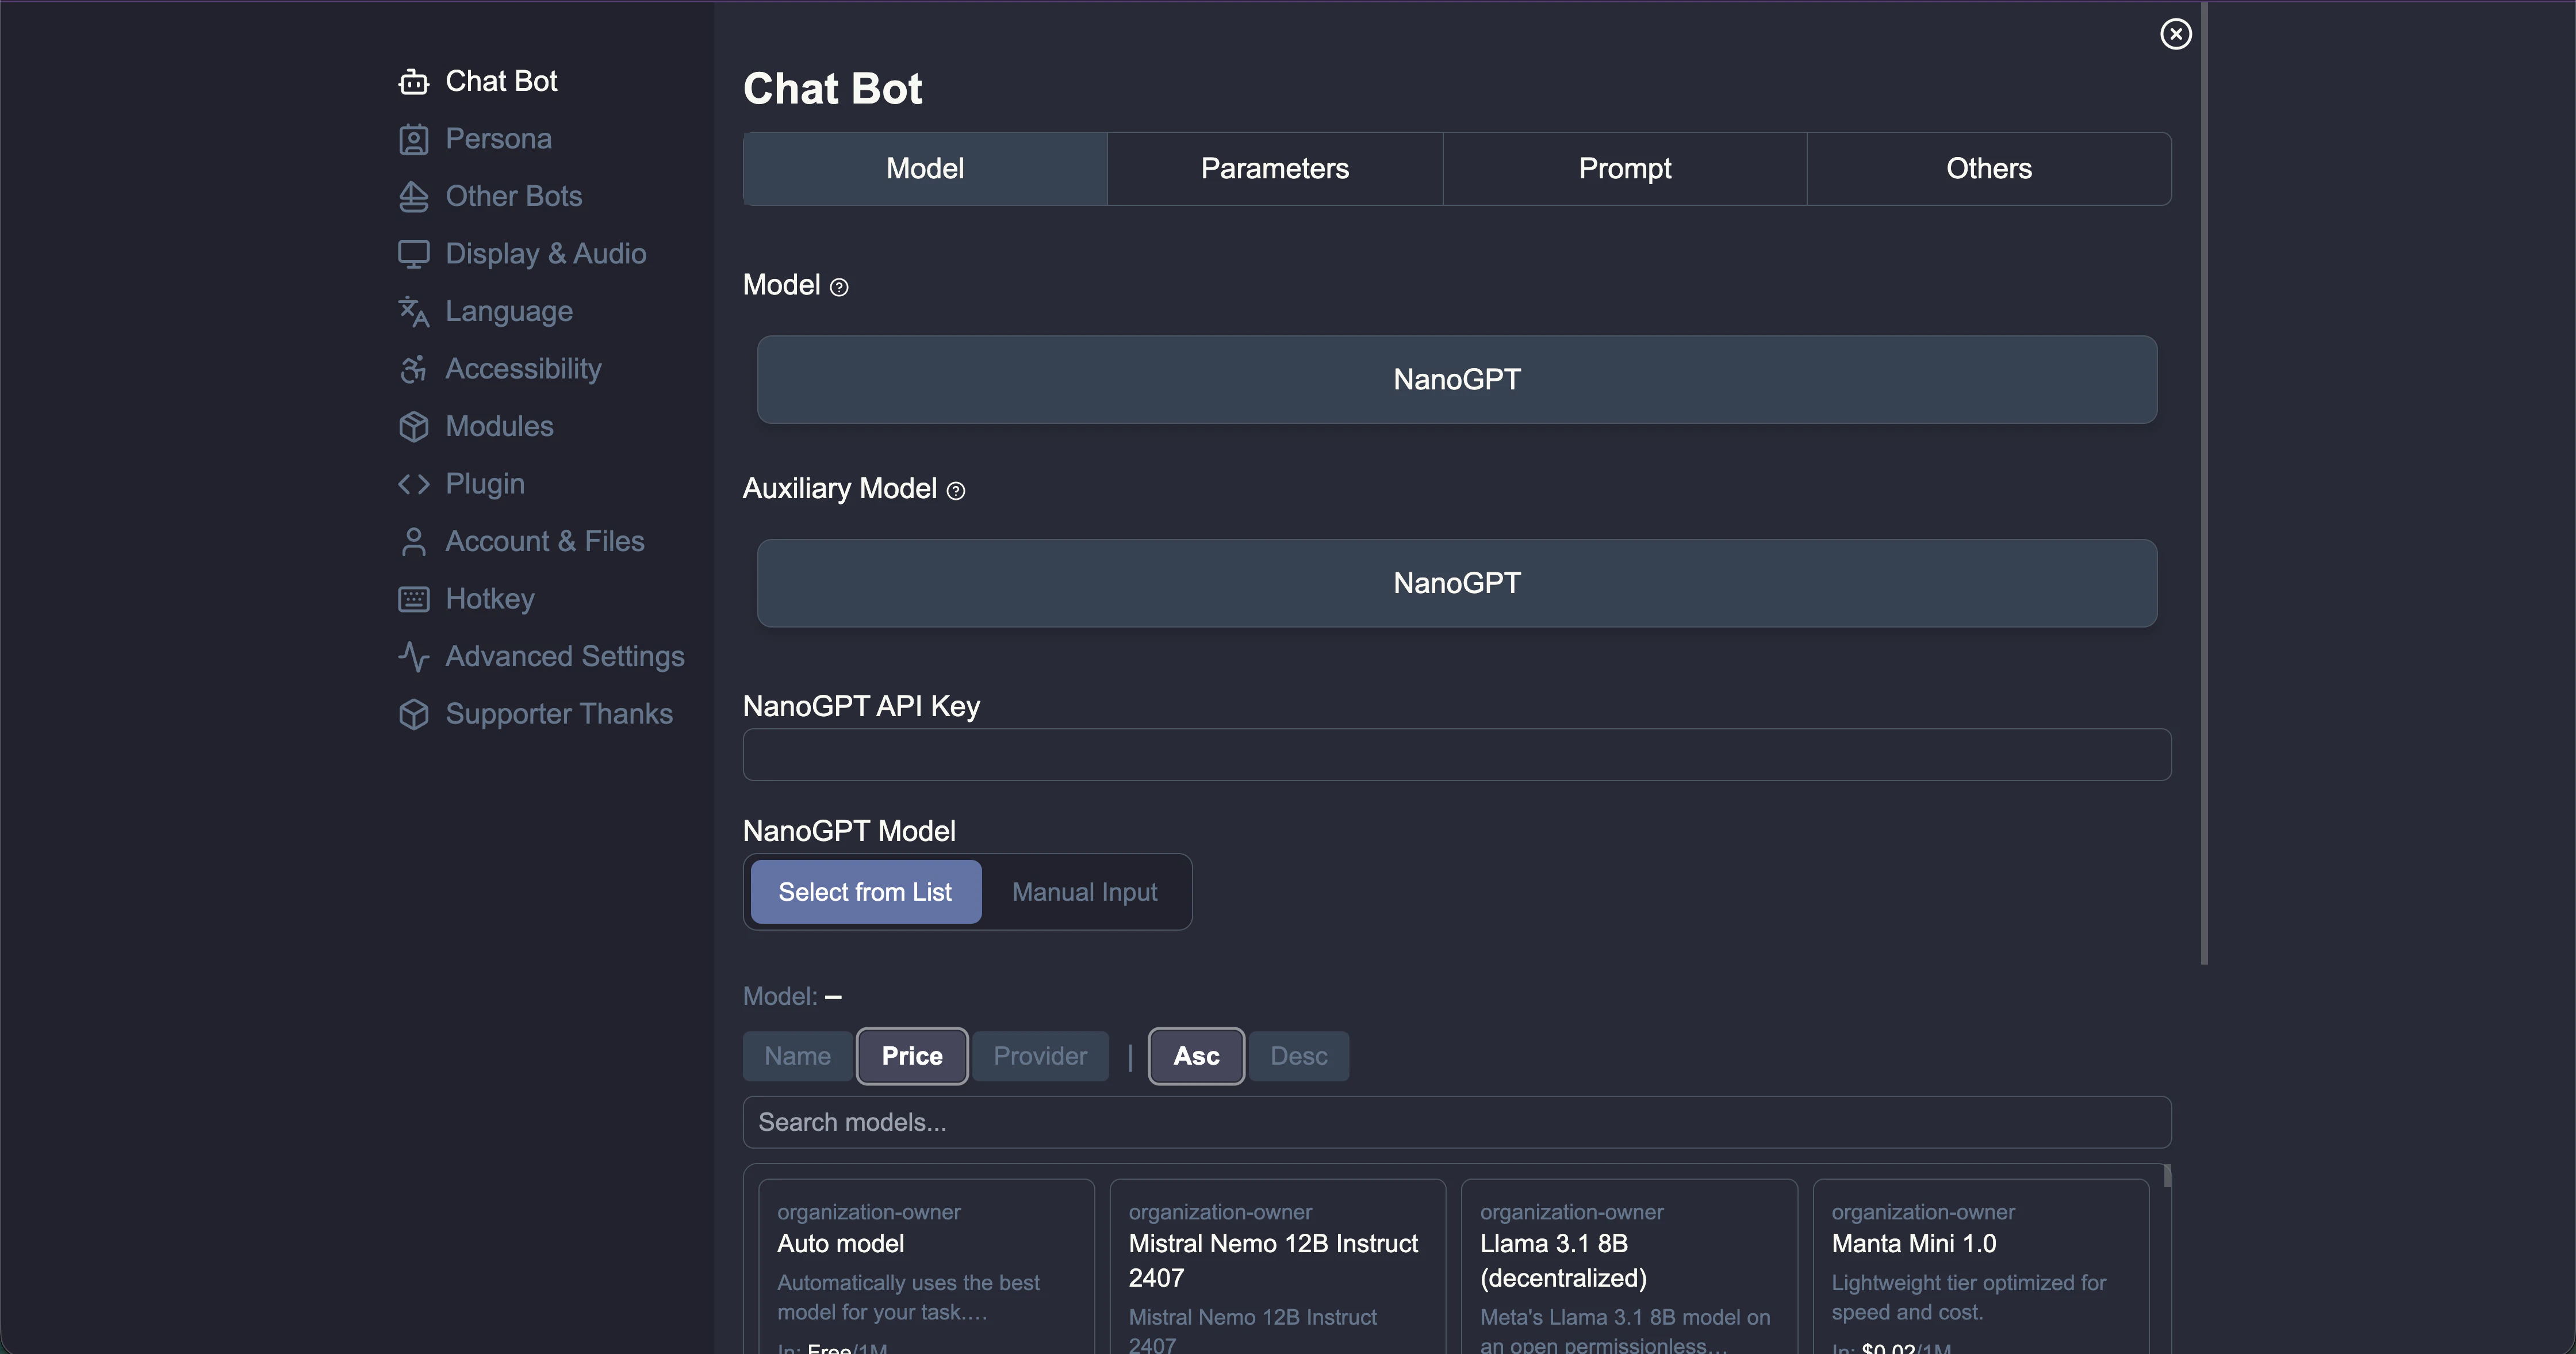
Task: Open the Supporter Thanks page
Action: (559, 713)
